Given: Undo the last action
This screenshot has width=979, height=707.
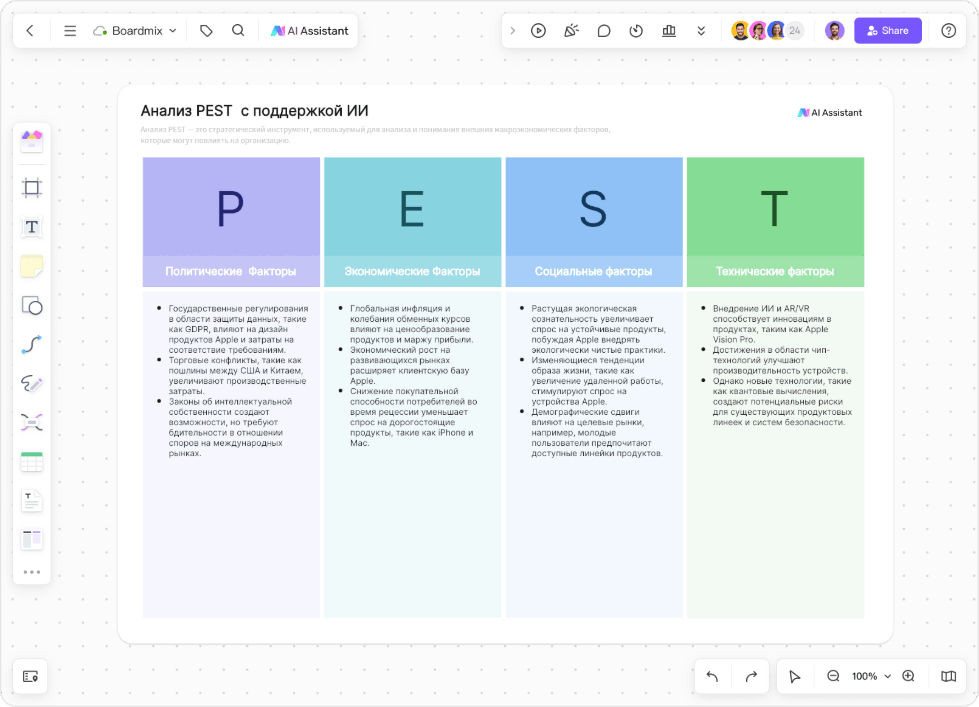Looking at the screenshot, I should coord(712,676).
